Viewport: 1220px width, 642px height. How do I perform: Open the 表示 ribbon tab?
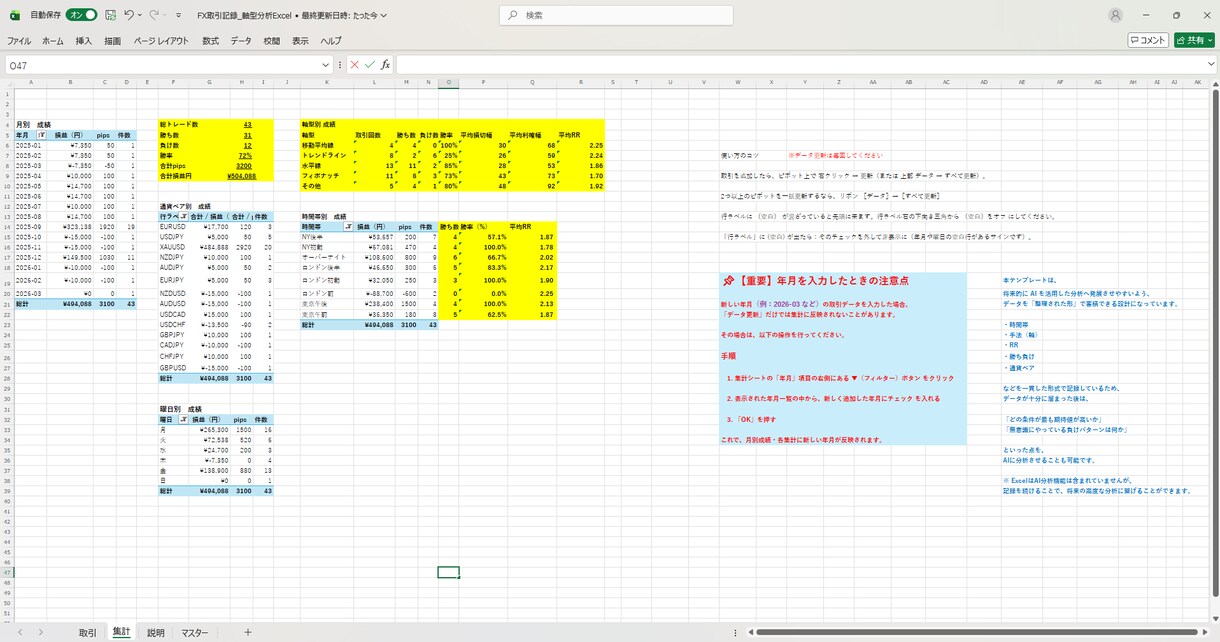point(300,41)
